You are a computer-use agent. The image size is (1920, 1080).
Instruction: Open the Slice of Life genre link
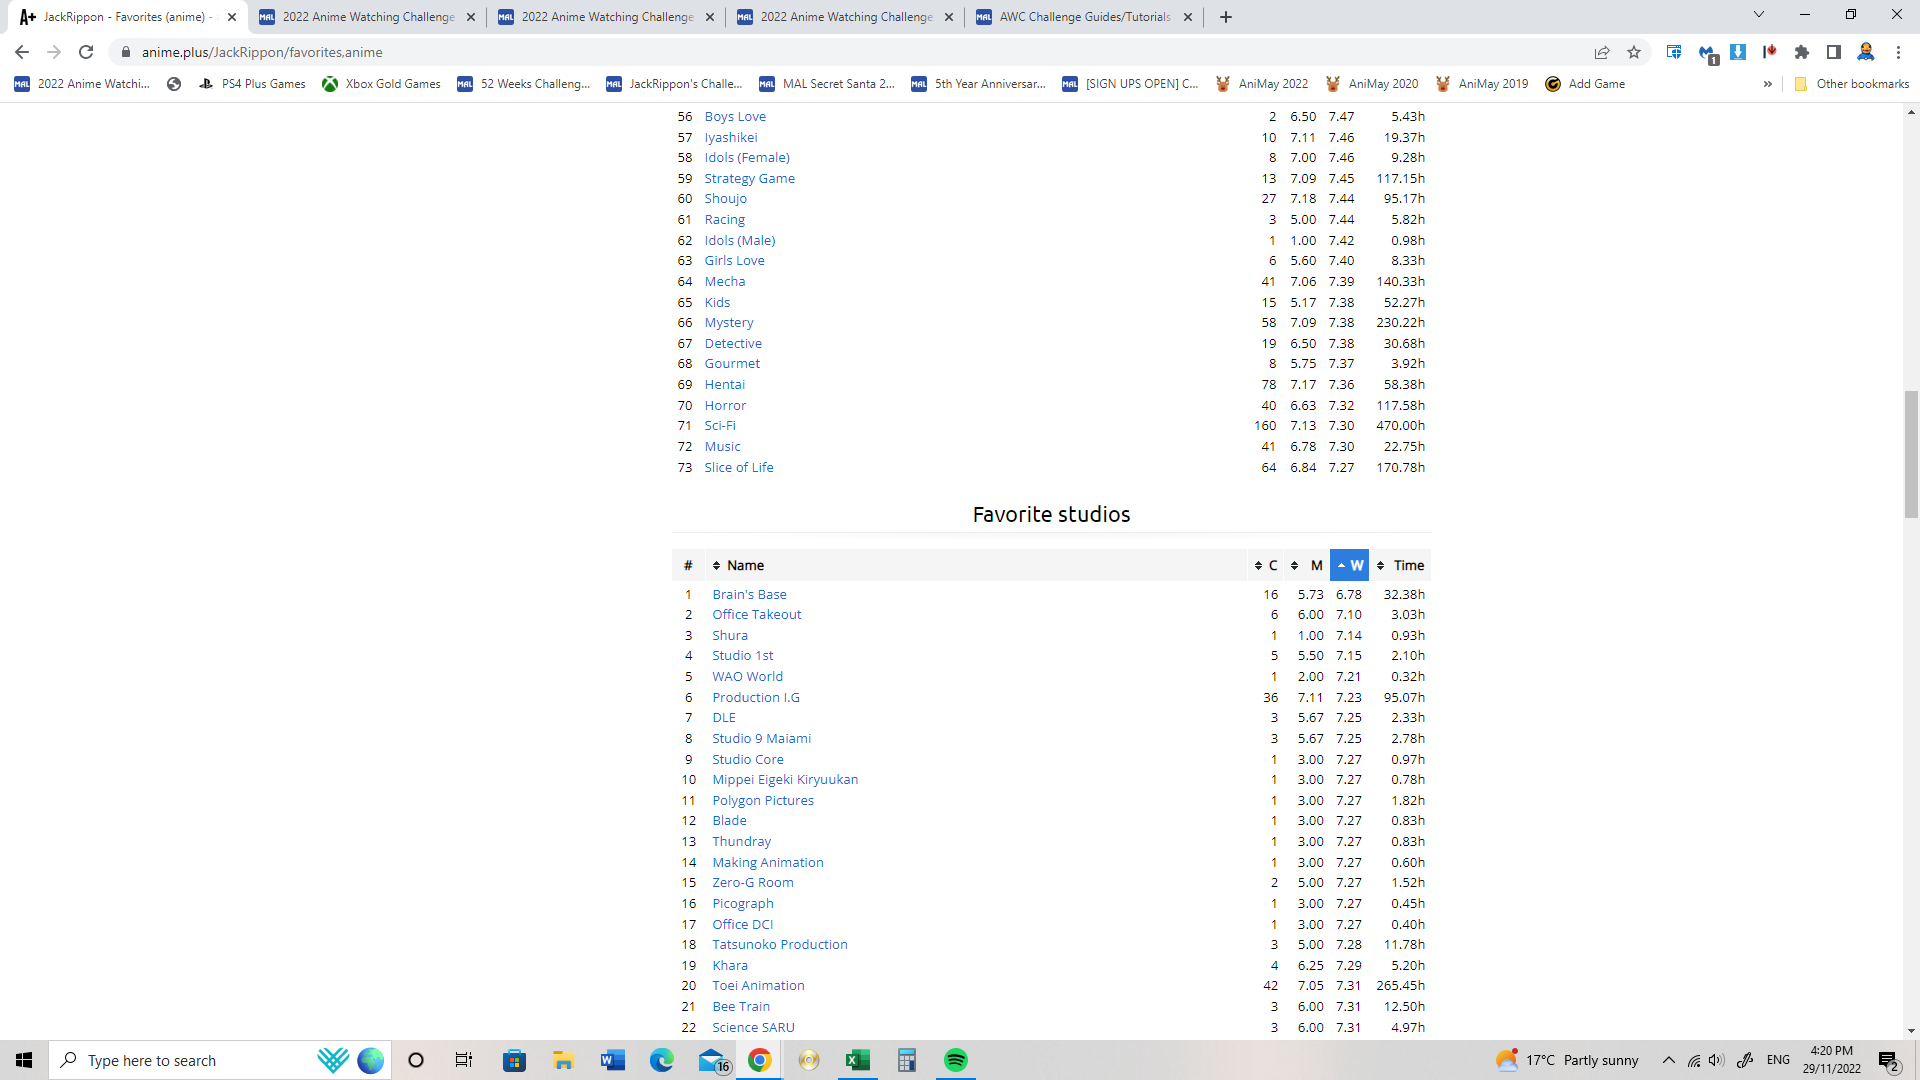click(738, 467)
